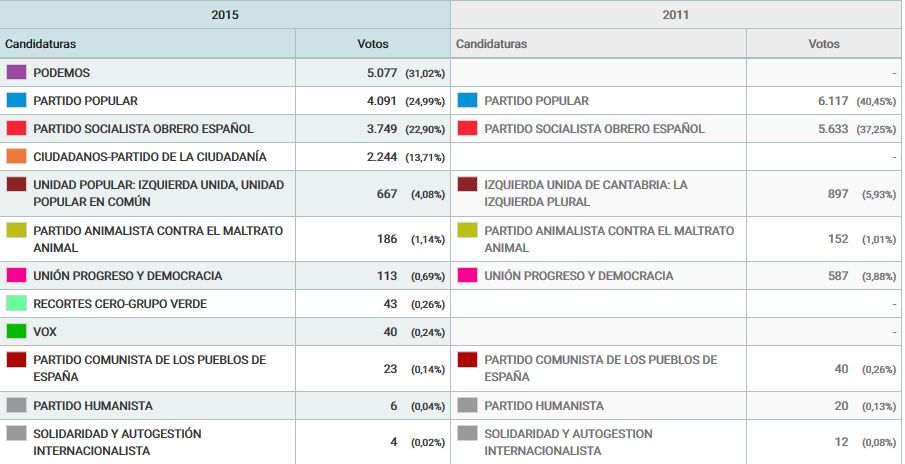Click Ciudadanos-Partido de la Ciudadanía name

[150, 157]
